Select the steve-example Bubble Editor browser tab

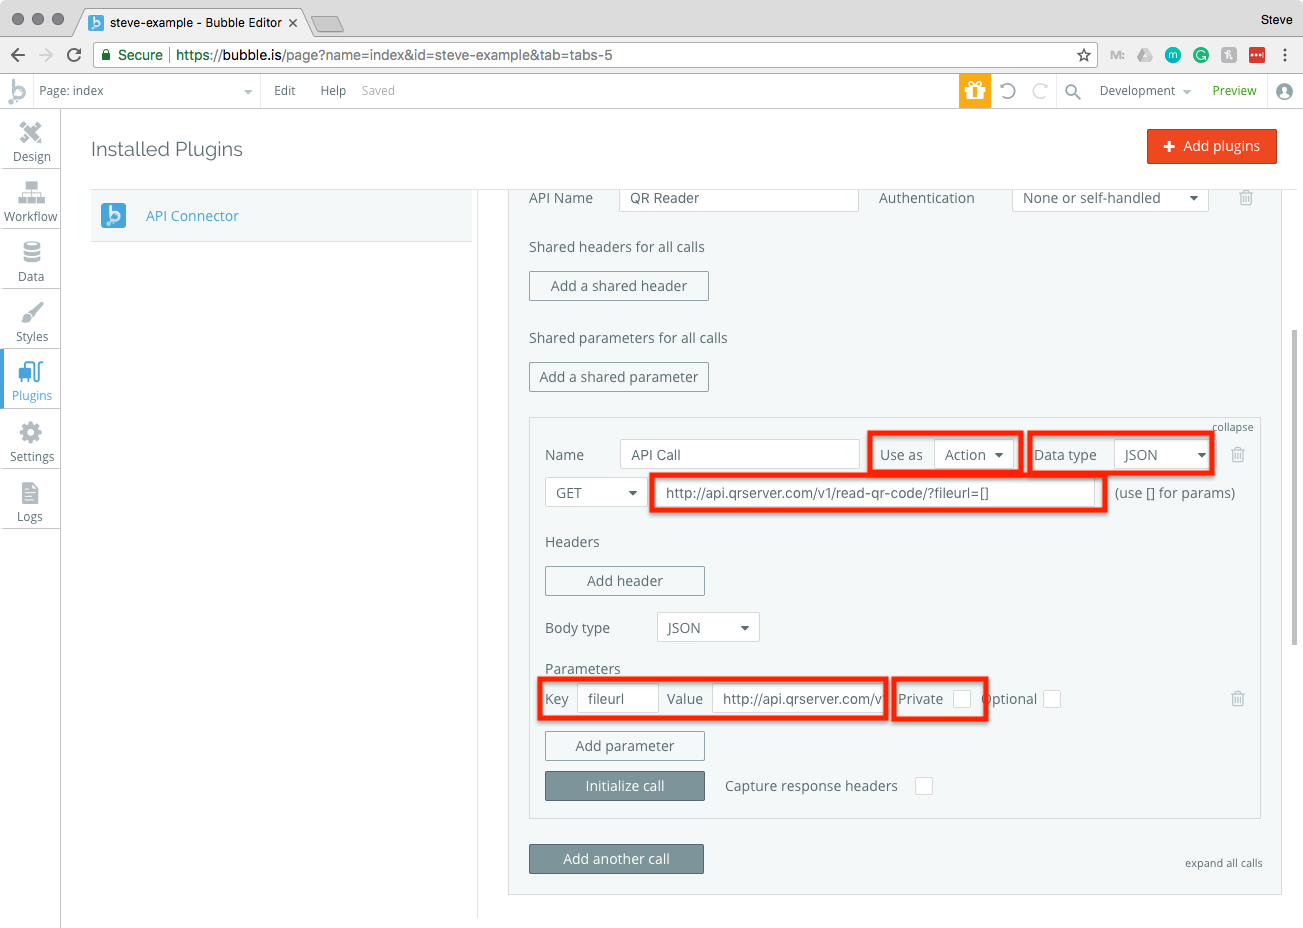194,22
